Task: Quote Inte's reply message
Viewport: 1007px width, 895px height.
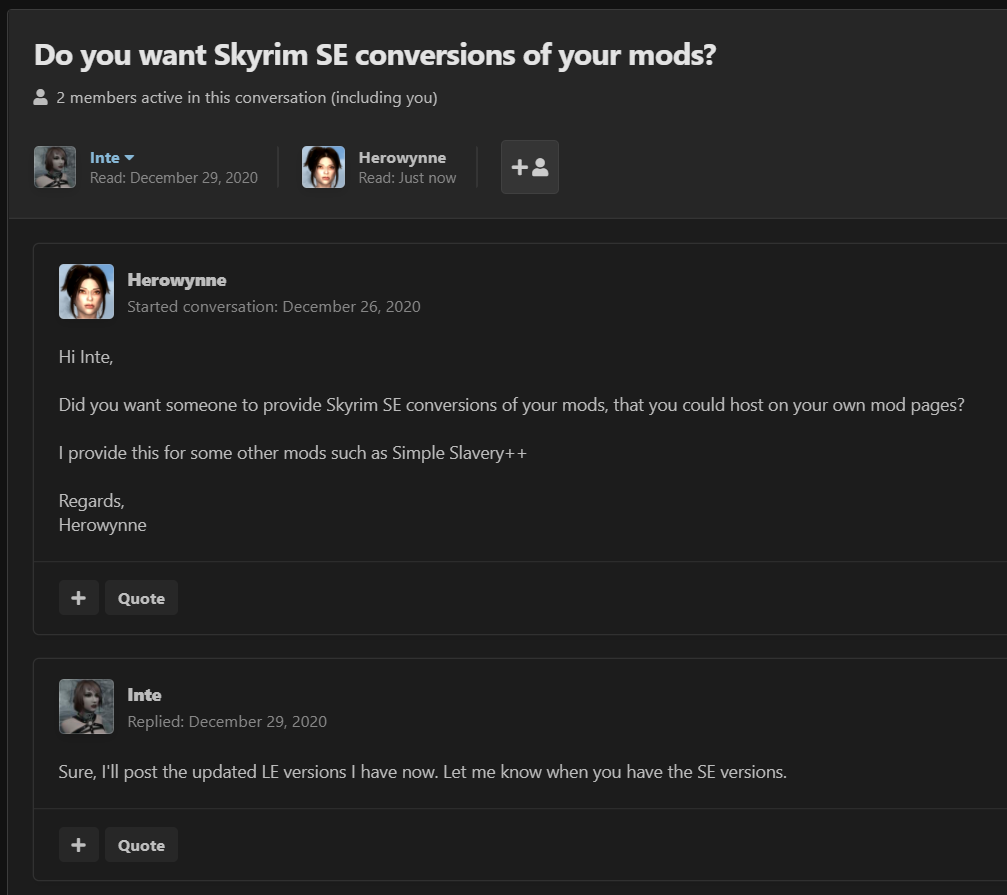Action: (x=141, y=845)
